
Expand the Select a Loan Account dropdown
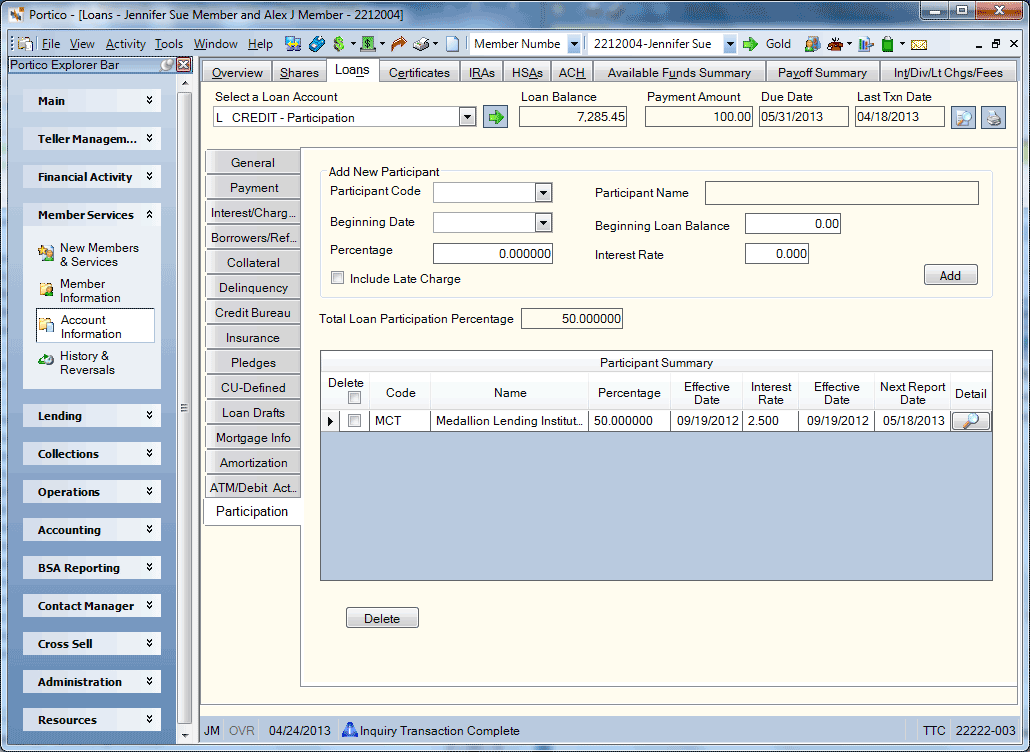467,118
